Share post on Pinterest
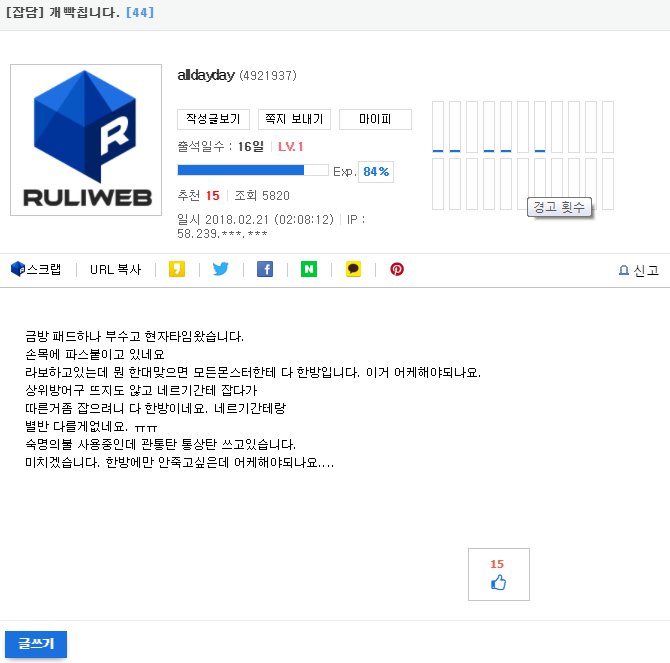The width and height of the screenshot is (670, 663). pyautogui.click(x=397, y=269)
